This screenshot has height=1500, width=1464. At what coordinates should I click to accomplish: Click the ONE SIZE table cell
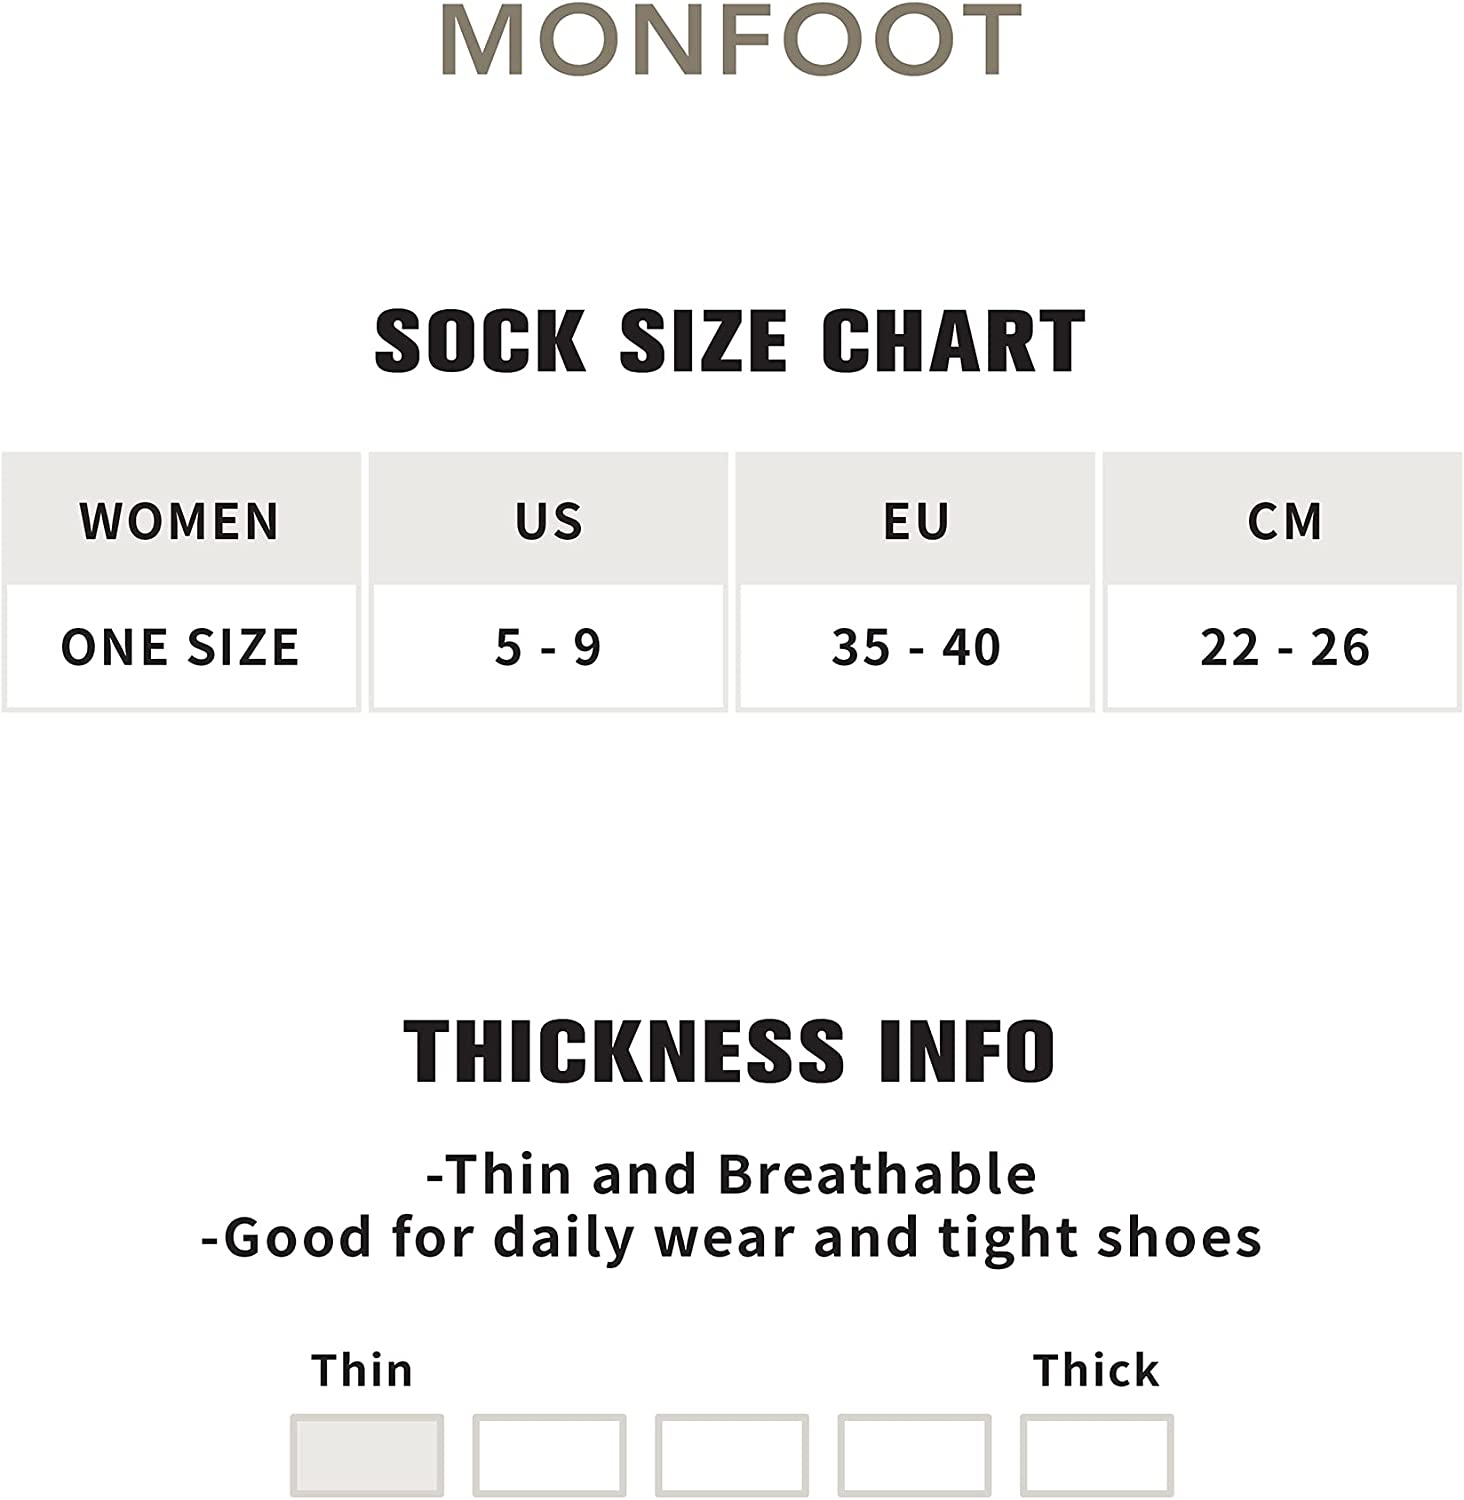[180, 647]
